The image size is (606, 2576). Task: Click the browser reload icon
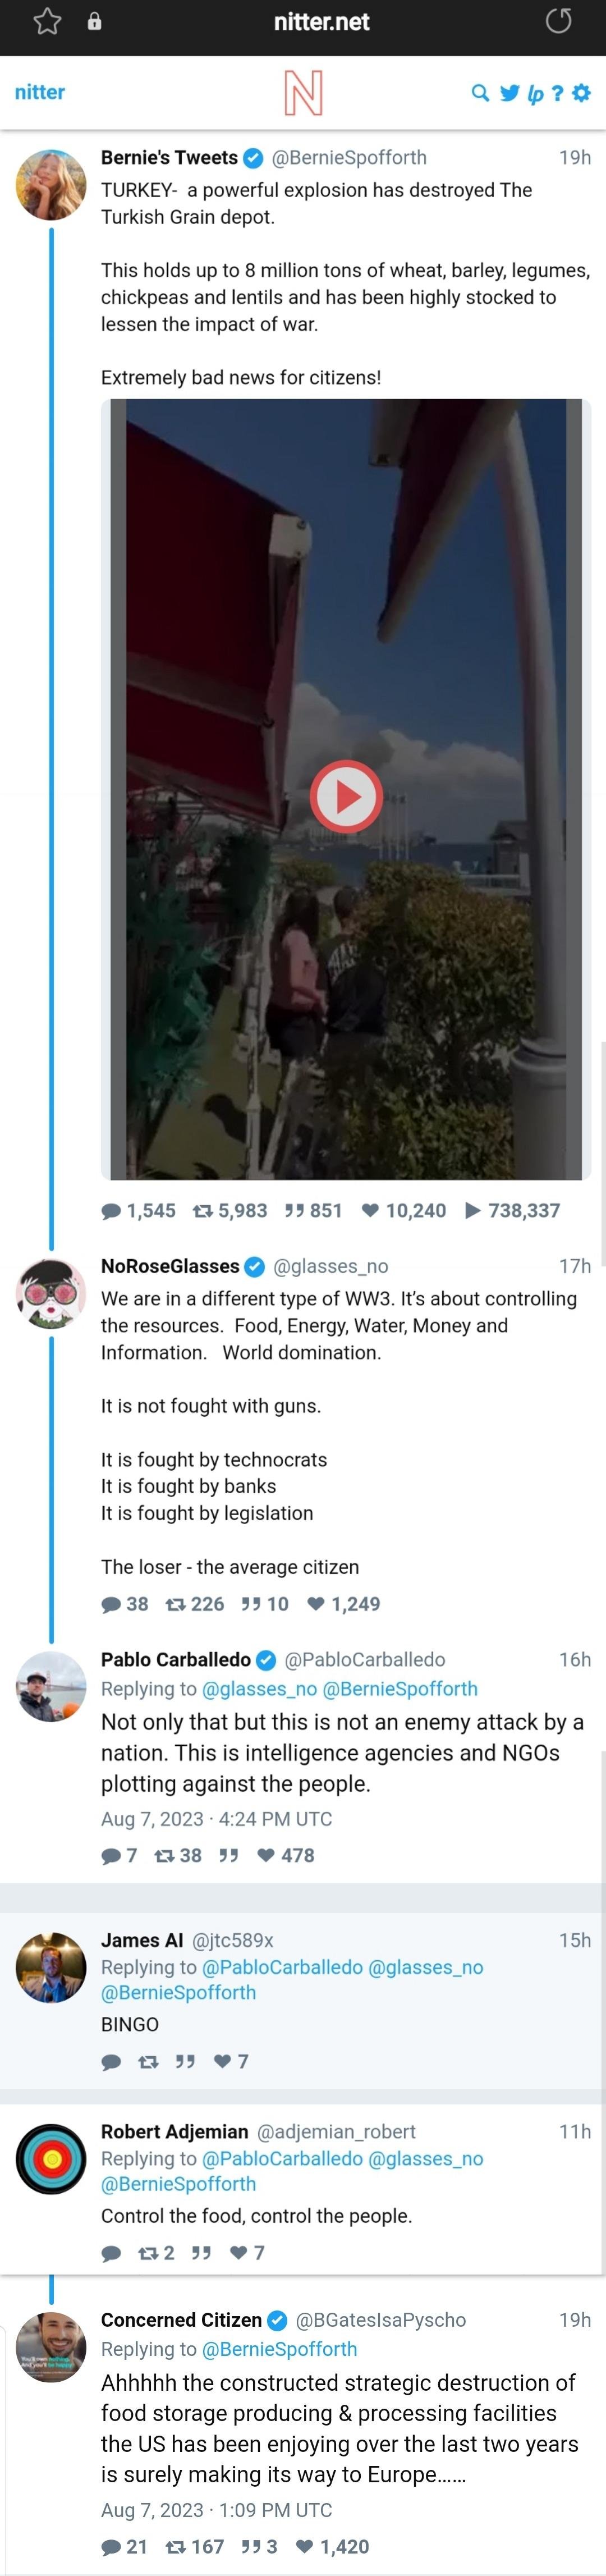[558, 21]
